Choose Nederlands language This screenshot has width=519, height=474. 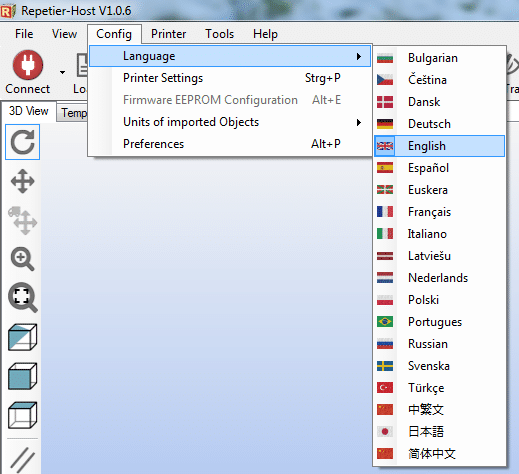[x=439, y=278]
